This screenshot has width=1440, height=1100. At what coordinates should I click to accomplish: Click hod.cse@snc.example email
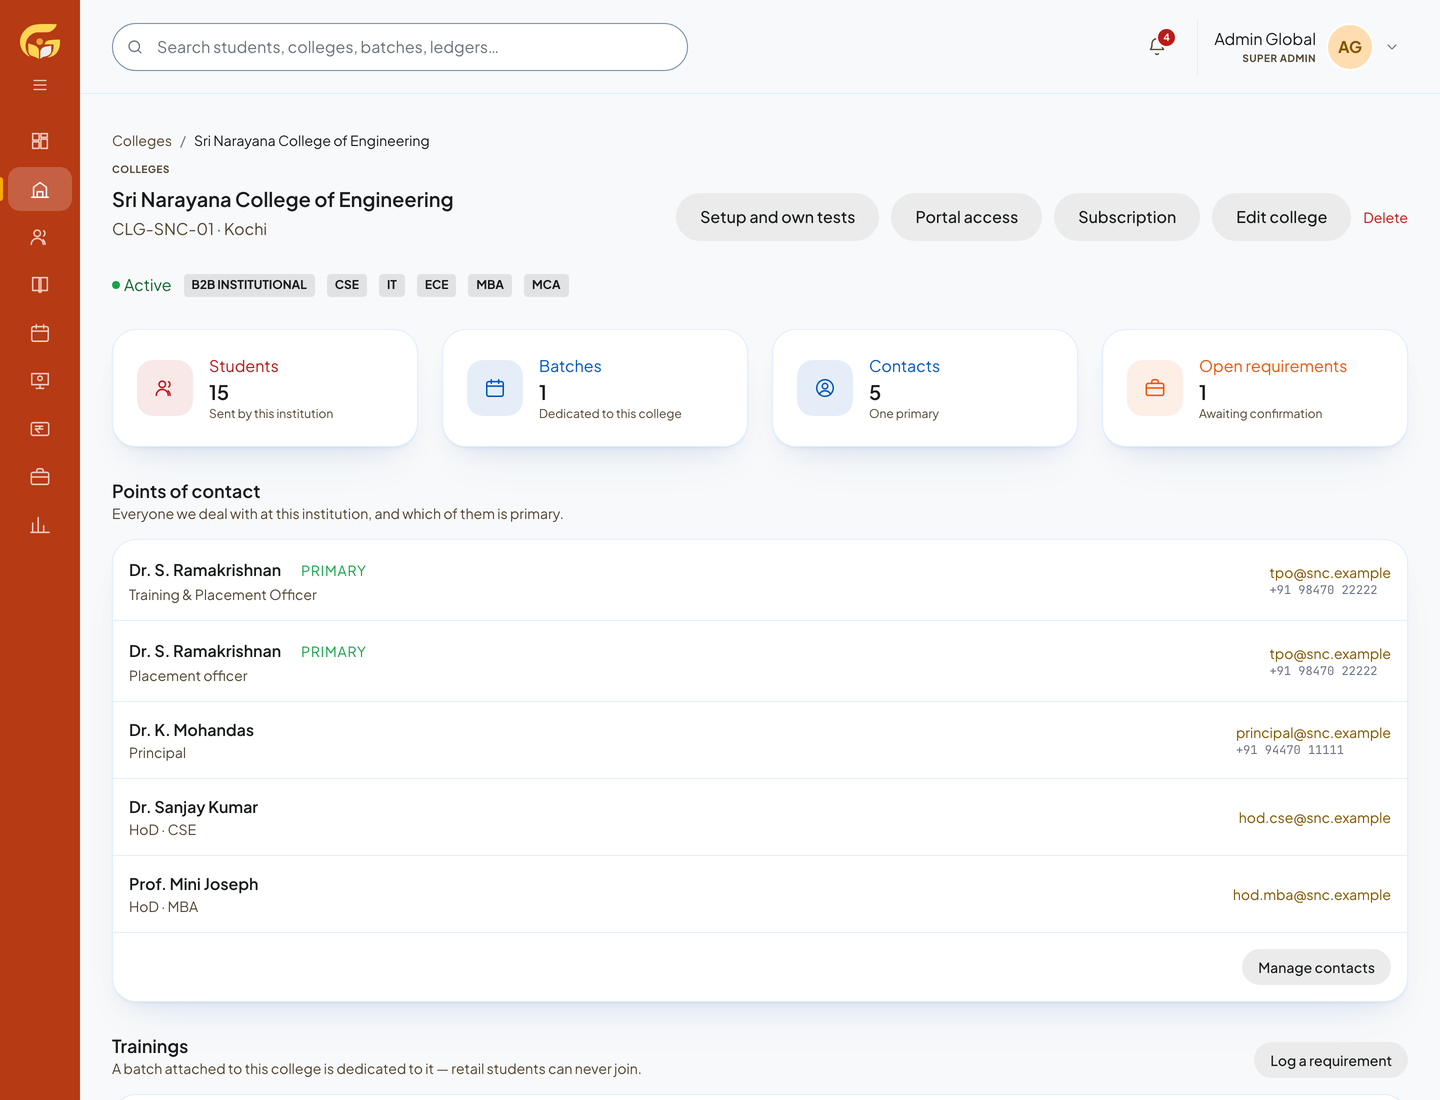pos(1314,818)
